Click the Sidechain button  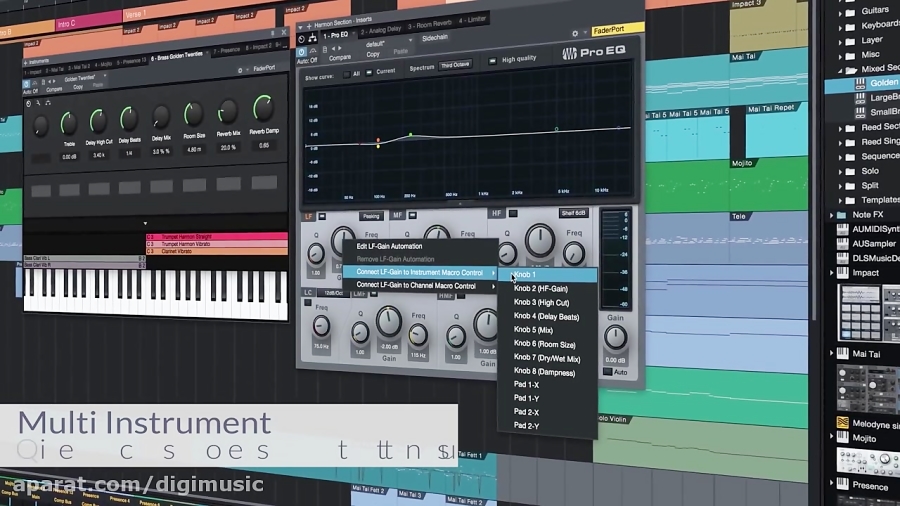pyautogui.click(x=435, y=38)
